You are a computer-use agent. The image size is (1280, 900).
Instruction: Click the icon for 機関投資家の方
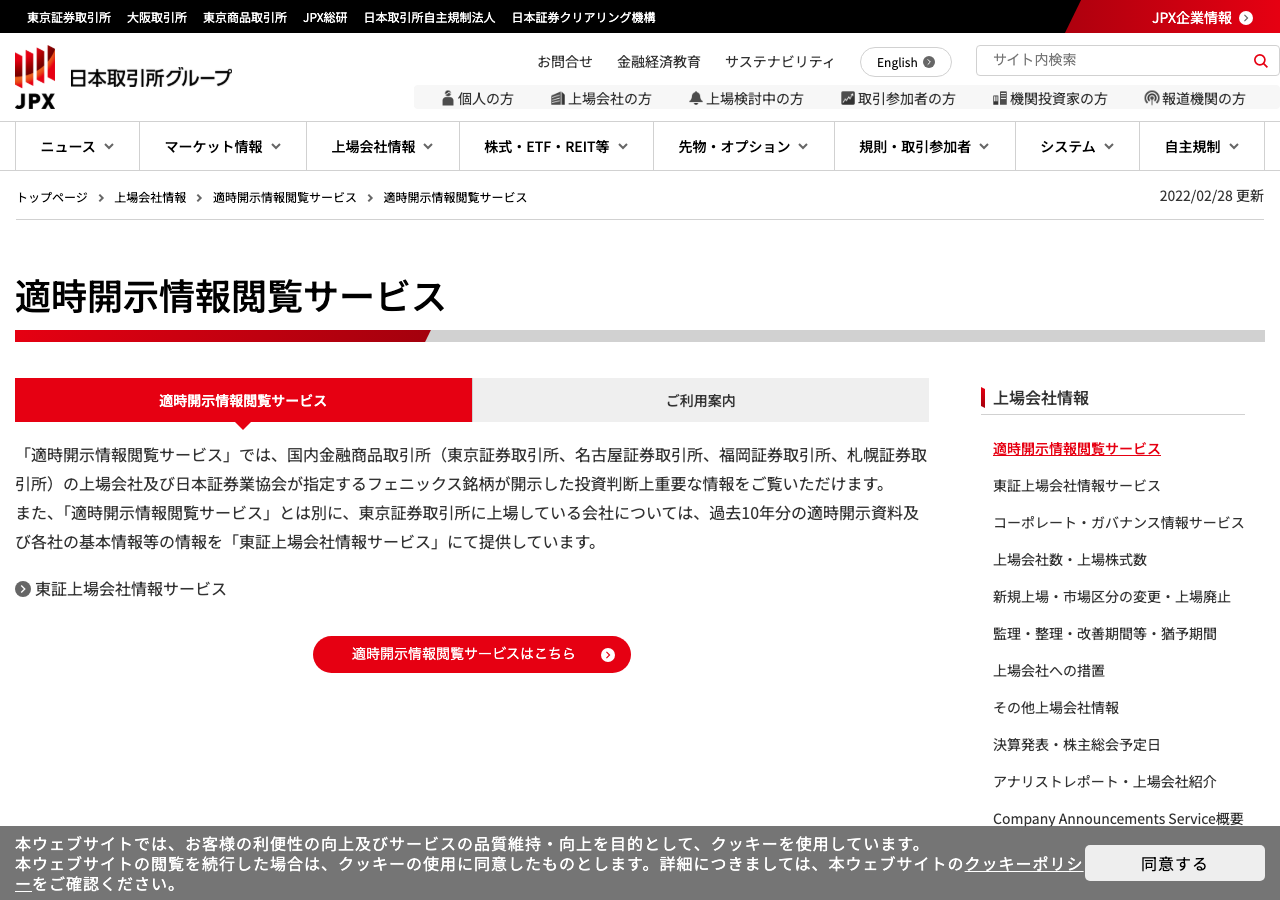[x=1000, y=98]
